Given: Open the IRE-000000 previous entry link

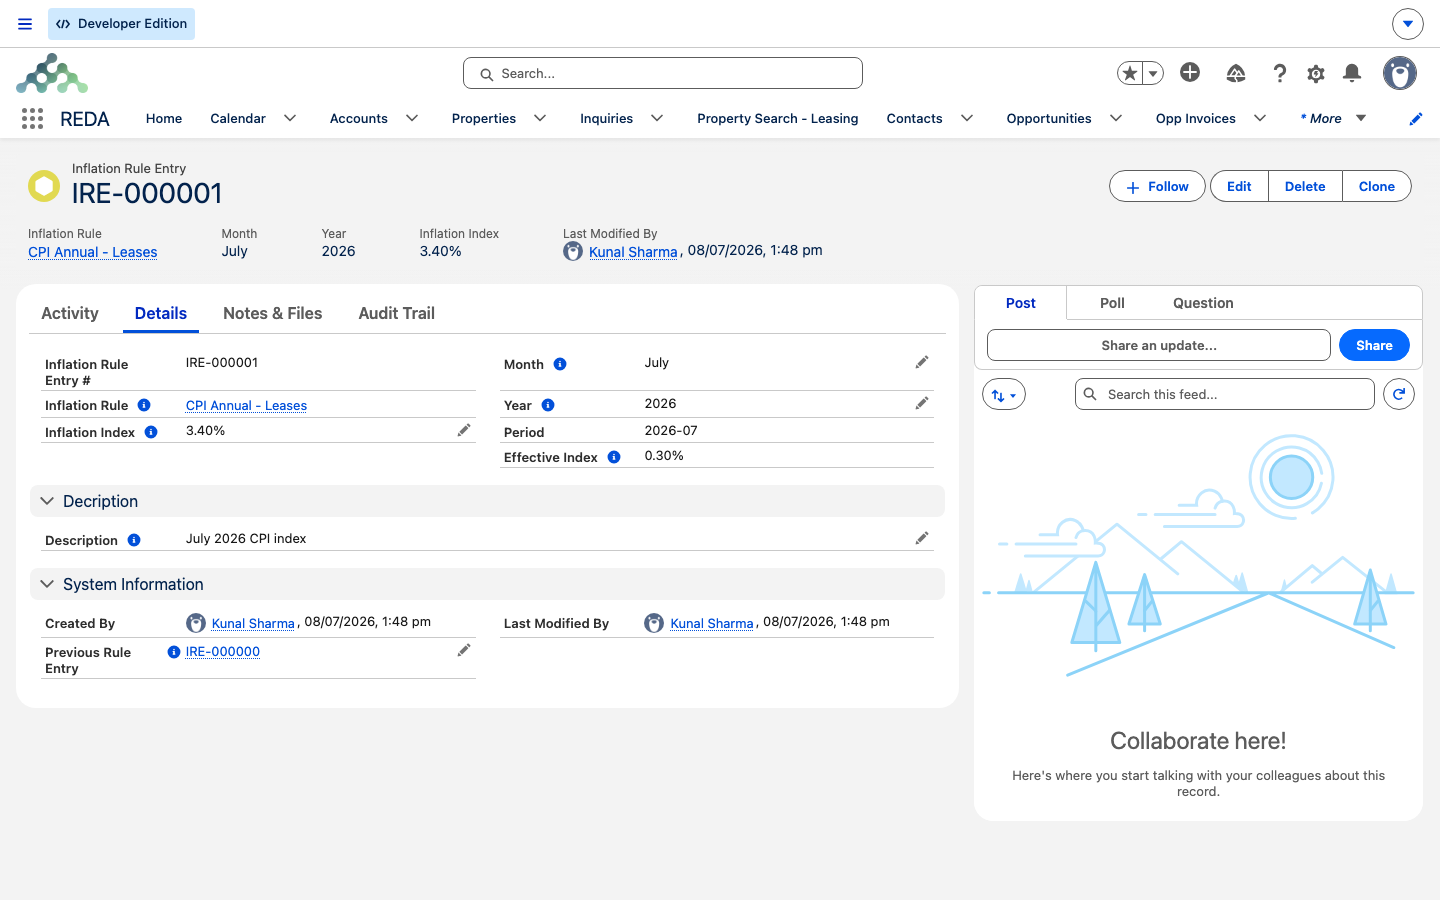Looking at the screenshot, I should (x=223, y=651).
